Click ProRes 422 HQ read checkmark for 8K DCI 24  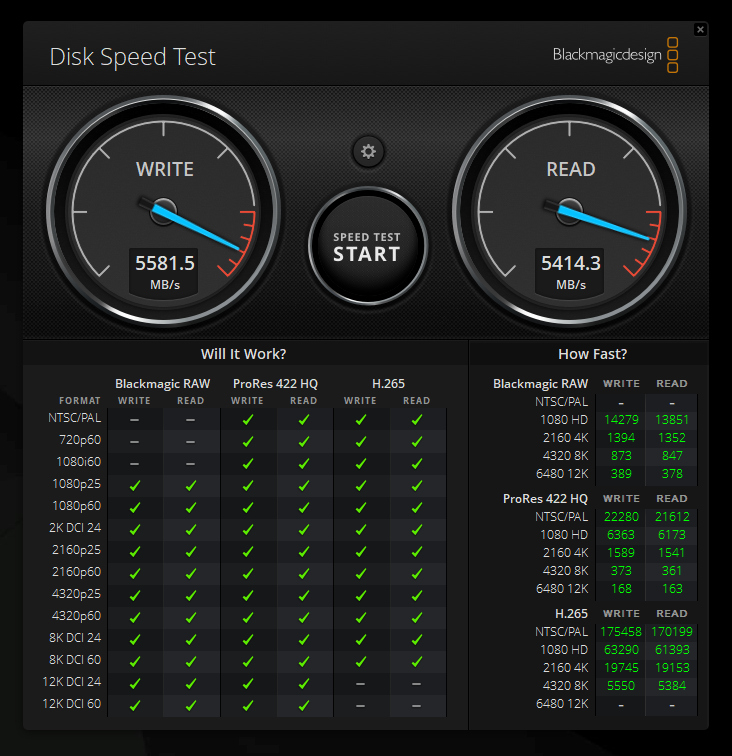point(304,639)
